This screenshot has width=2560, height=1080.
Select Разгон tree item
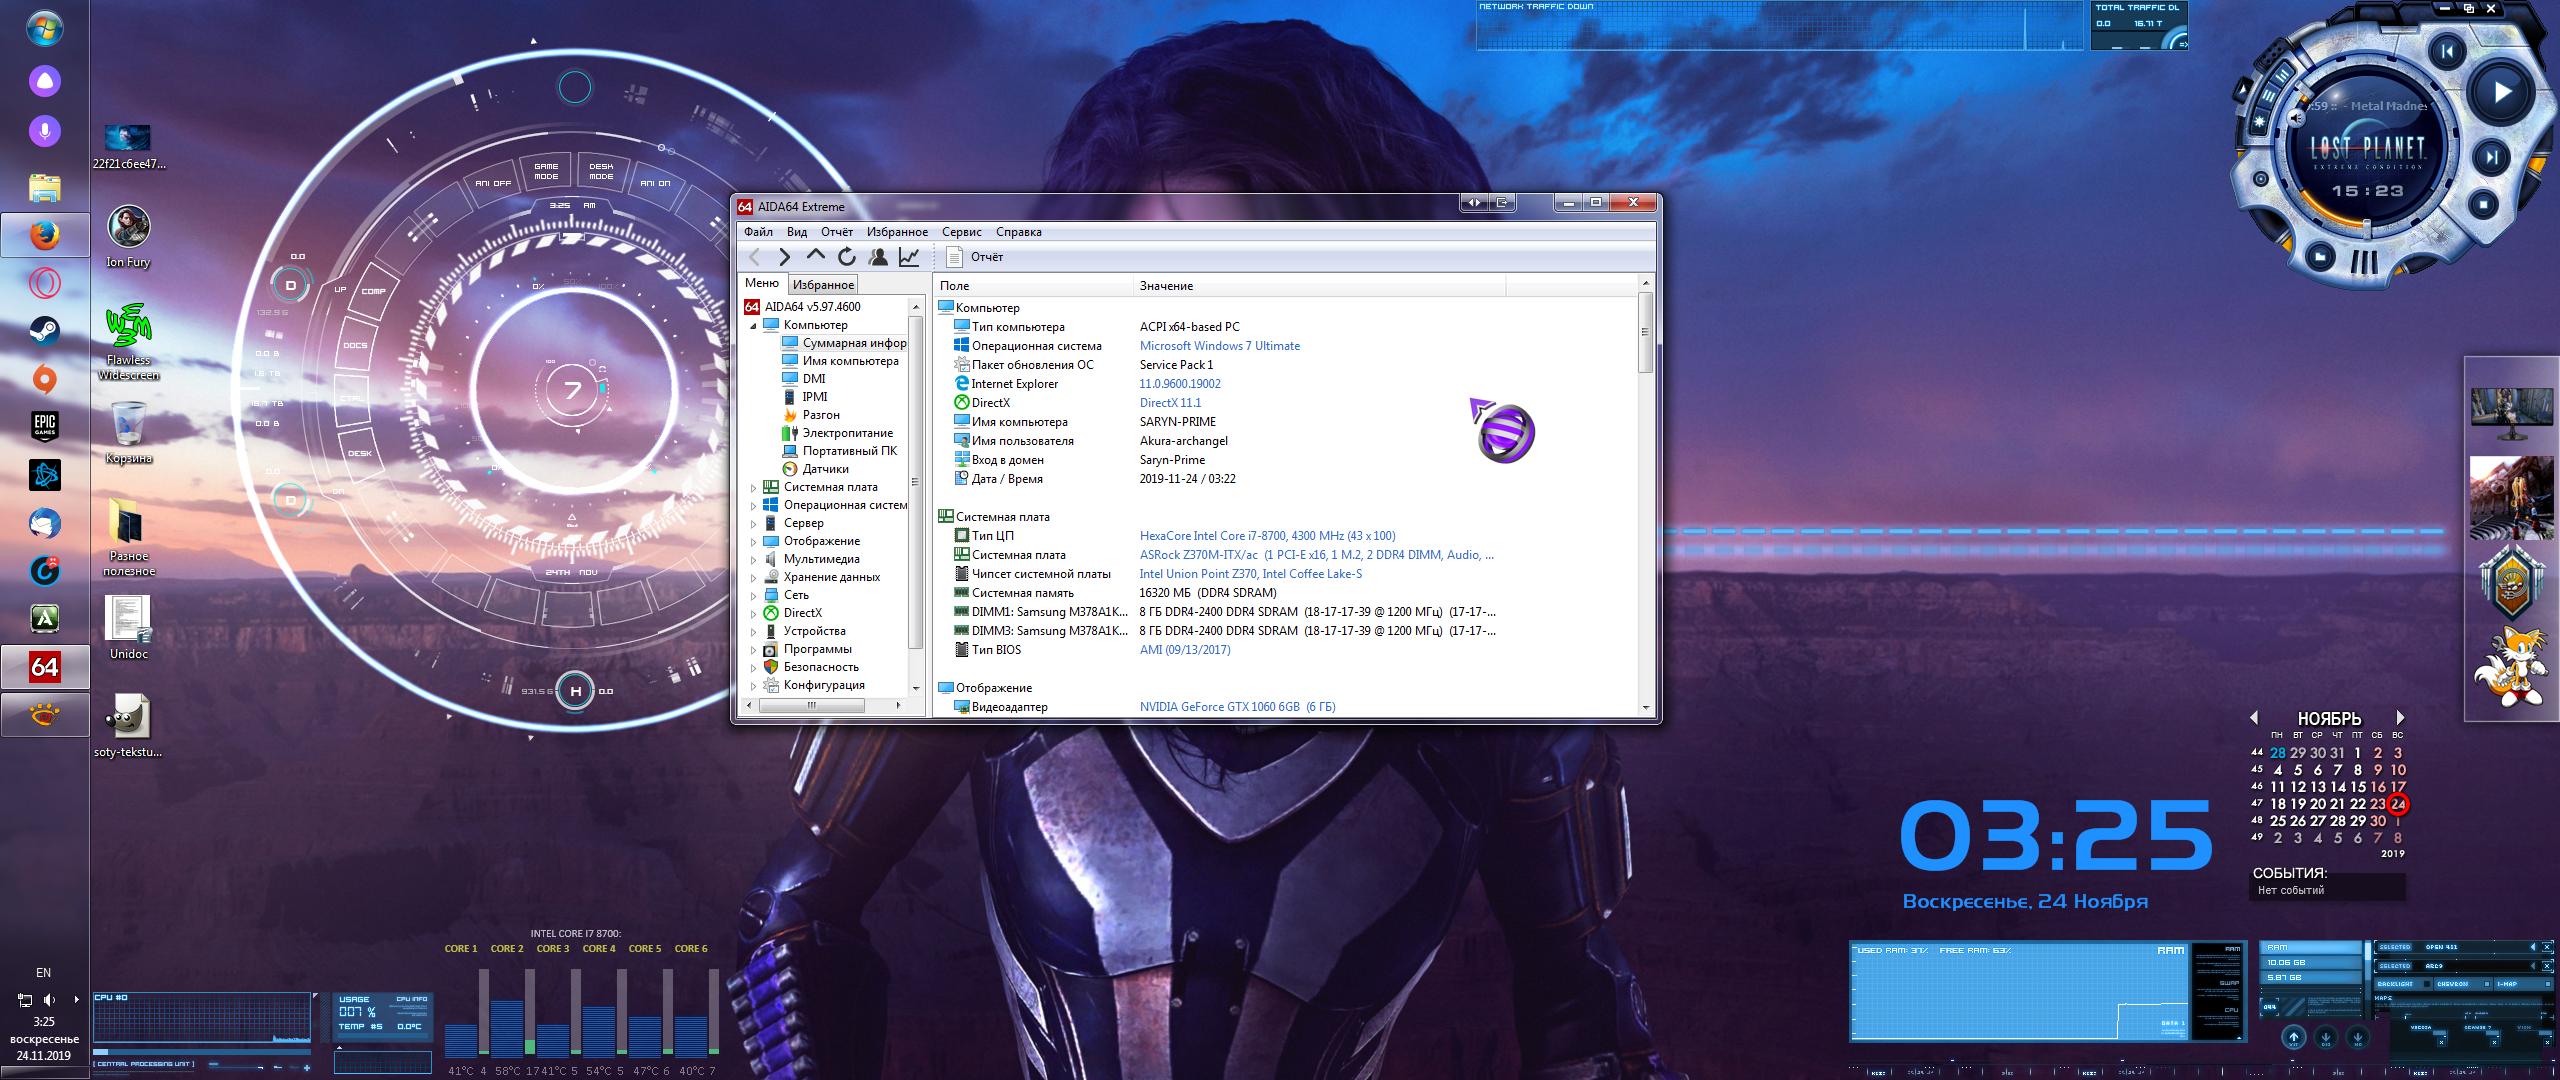(811, 415)
